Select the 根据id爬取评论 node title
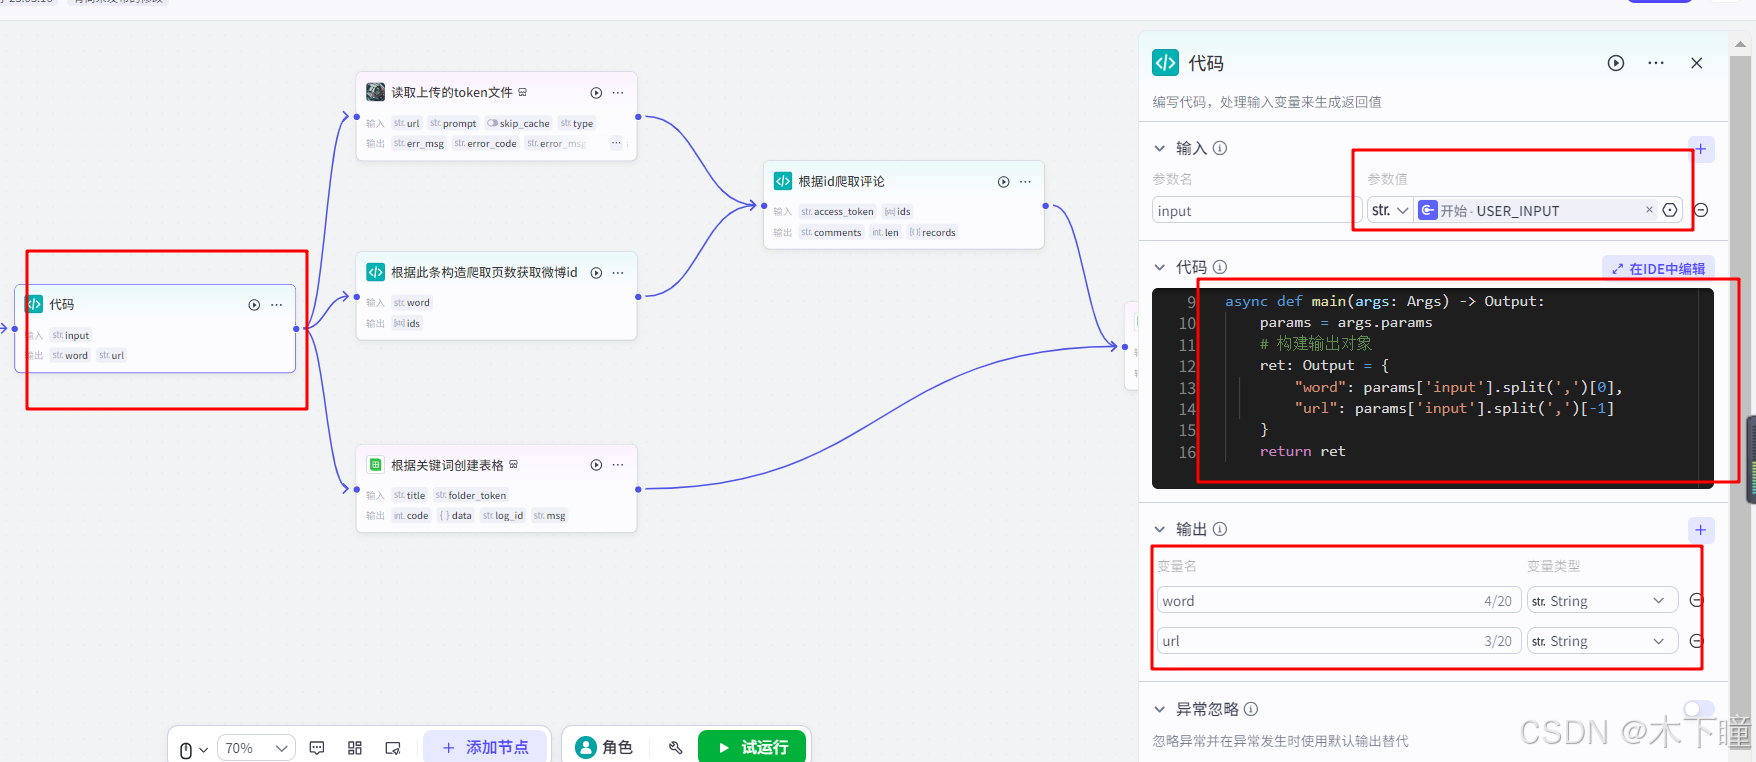 [x=841, y=181]
